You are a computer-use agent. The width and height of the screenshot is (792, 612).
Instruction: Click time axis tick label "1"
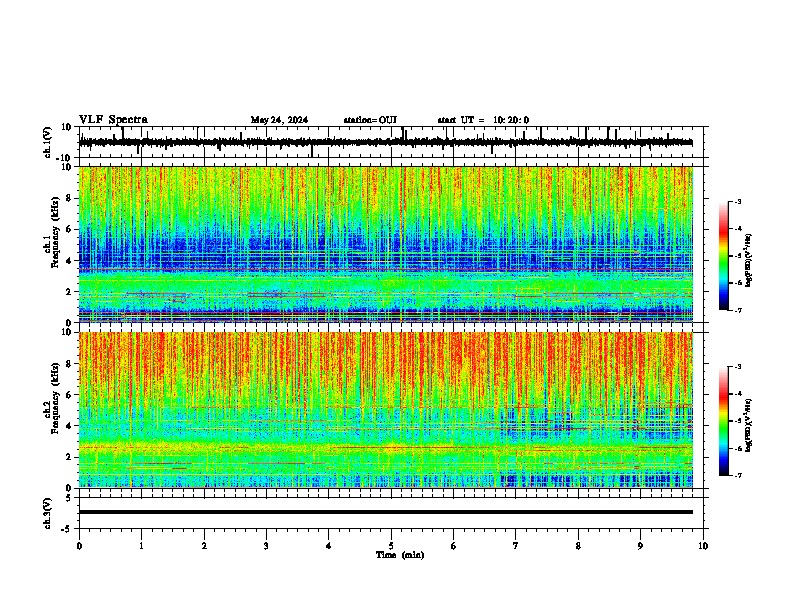click(x=141, y=546)
